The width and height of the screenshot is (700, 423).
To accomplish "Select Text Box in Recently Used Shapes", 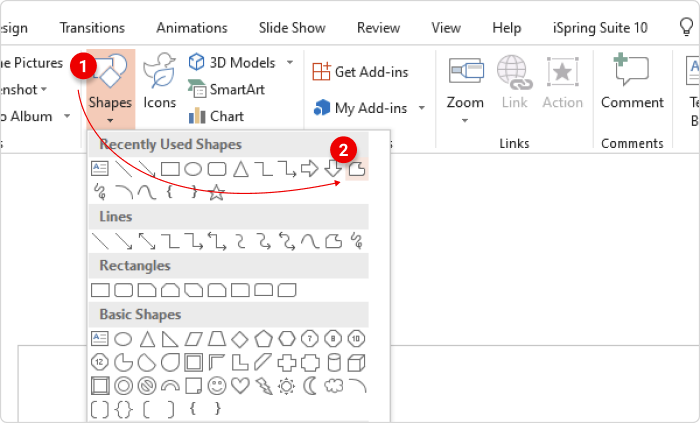I will click(100, 169).
